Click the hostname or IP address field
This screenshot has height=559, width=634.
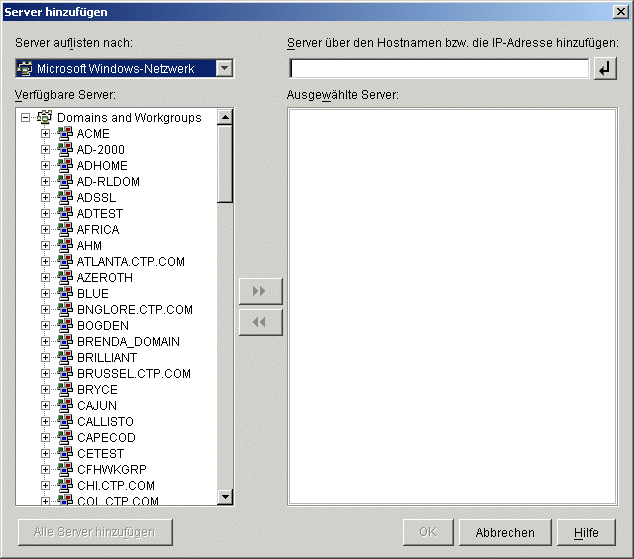(440, 69)
